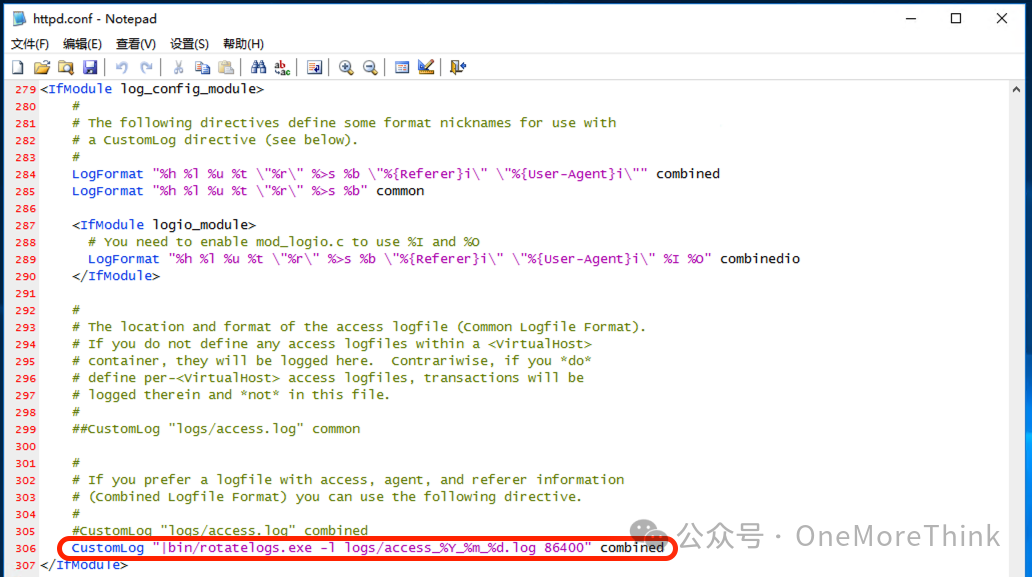1032x577 pixels.
Task: Click the exit door icon
Action: pyautogui.click(x=457, y=67)
